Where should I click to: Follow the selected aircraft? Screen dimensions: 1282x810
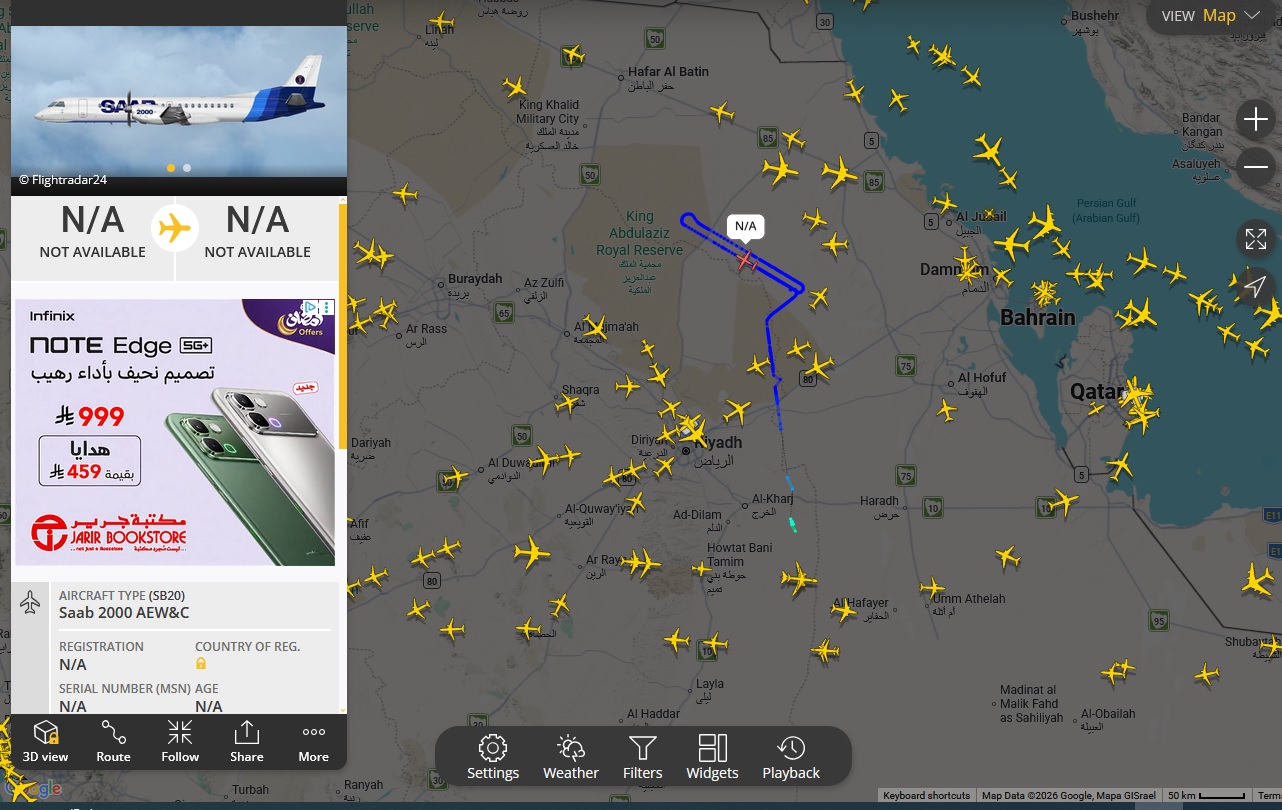(x=180, y=742)
